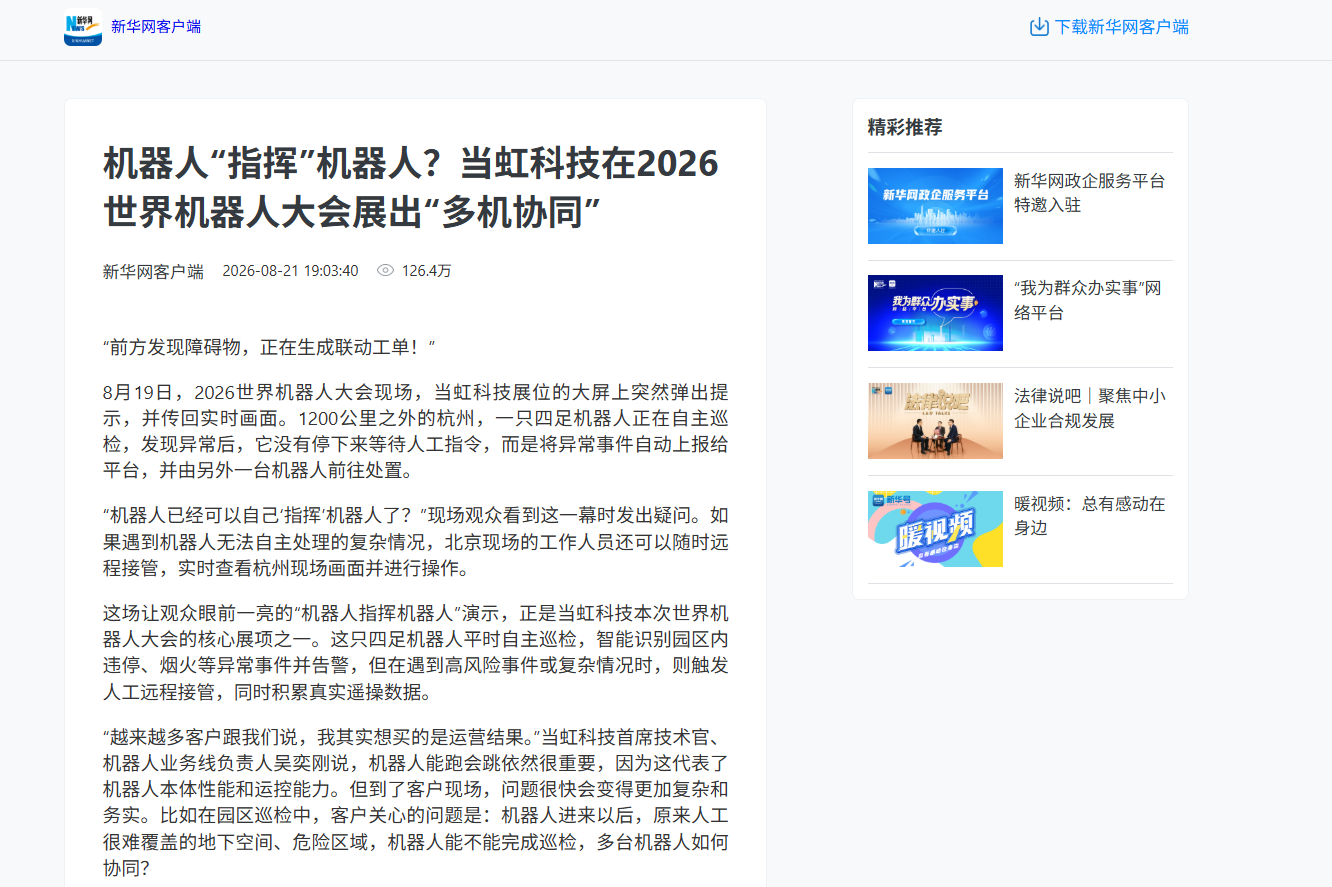Click the 新华网政企服务平台 thumbnail image
This screenshot has width=1332, height=887.
pos(935,206)
